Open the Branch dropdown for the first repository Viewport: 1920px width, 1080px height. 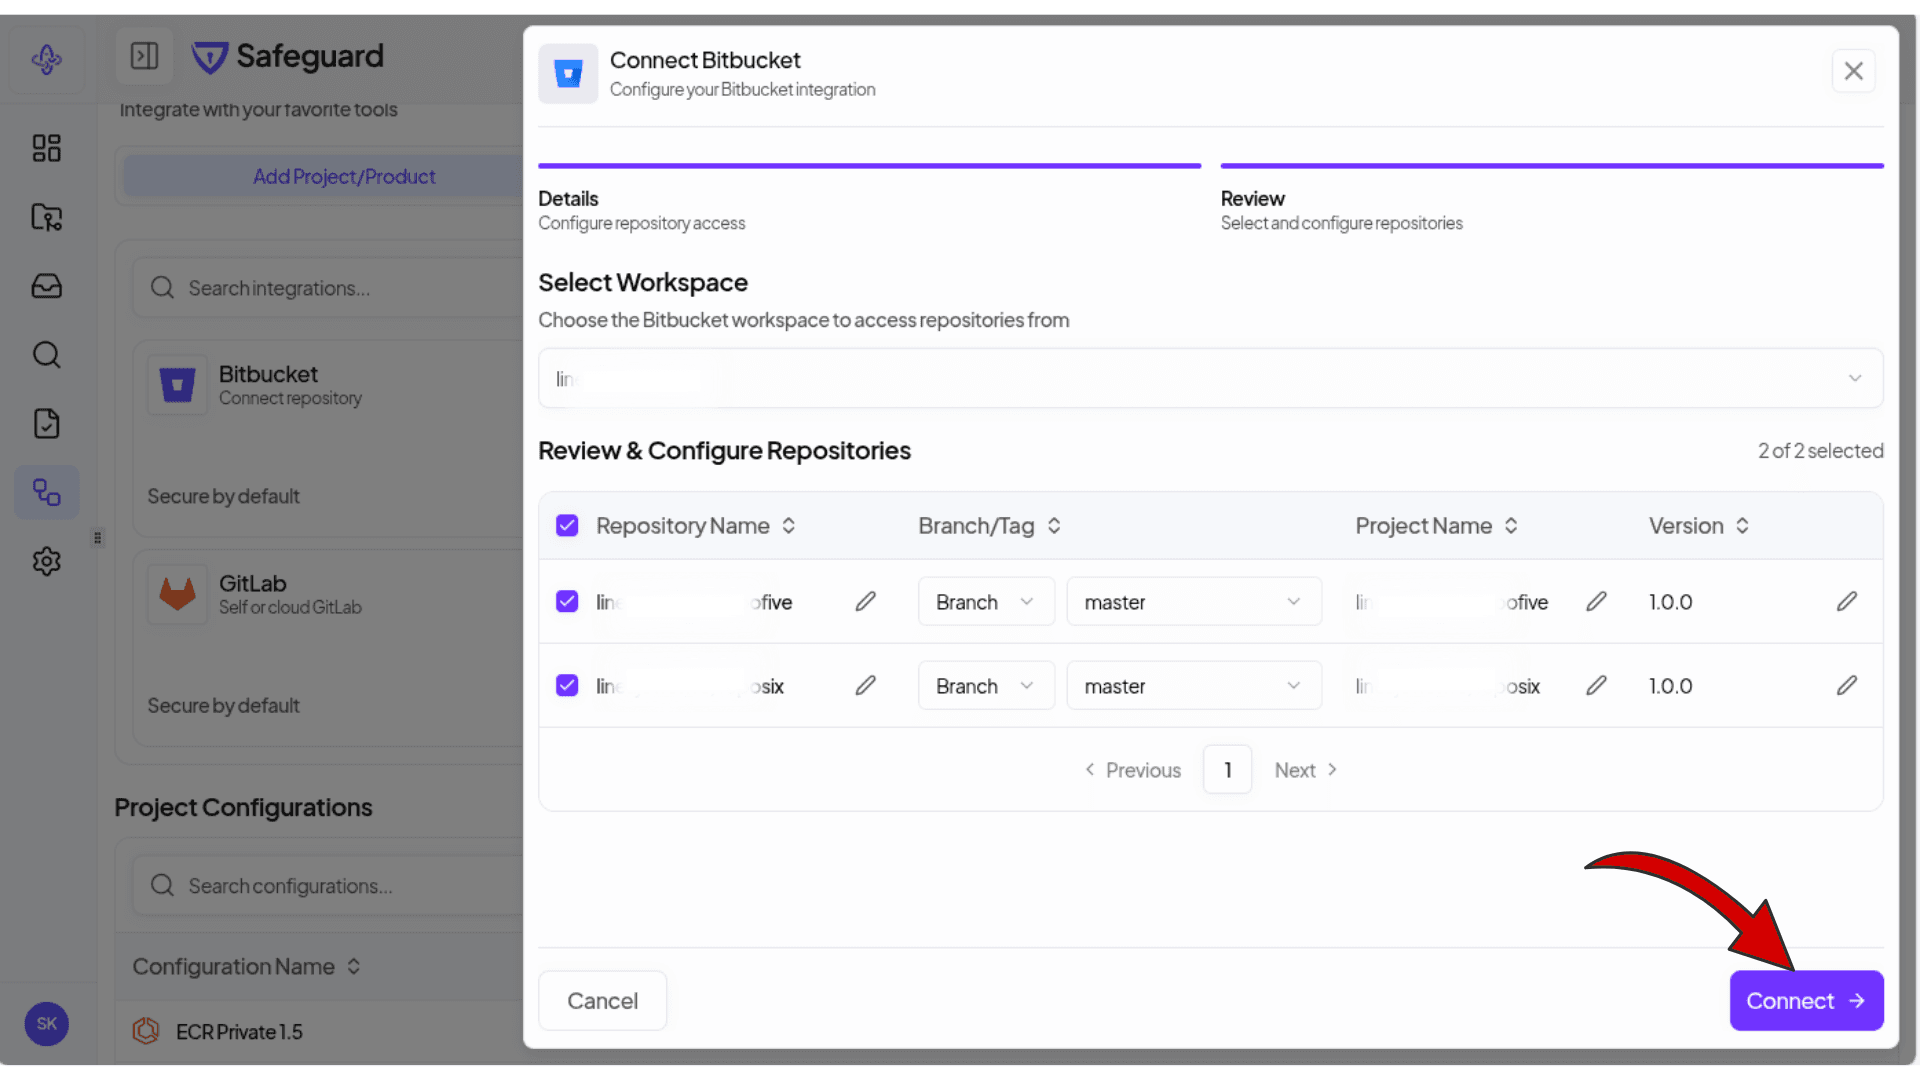[985, 601]
